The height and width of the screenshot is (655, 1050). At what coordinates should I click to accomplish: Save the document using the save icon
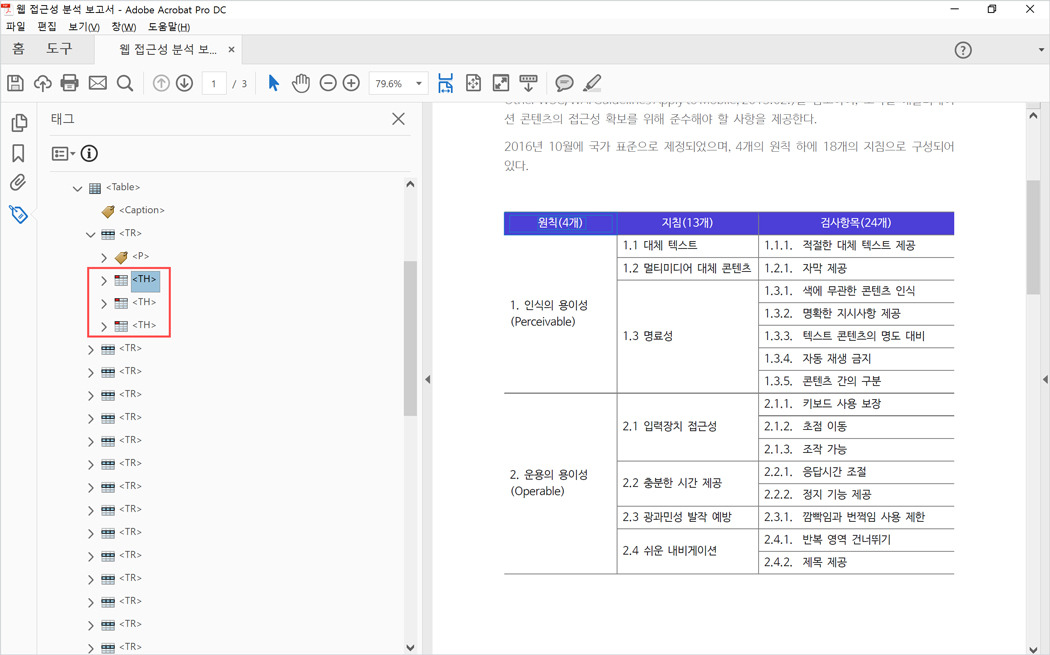pyautogui.click(x=15, y=83)
